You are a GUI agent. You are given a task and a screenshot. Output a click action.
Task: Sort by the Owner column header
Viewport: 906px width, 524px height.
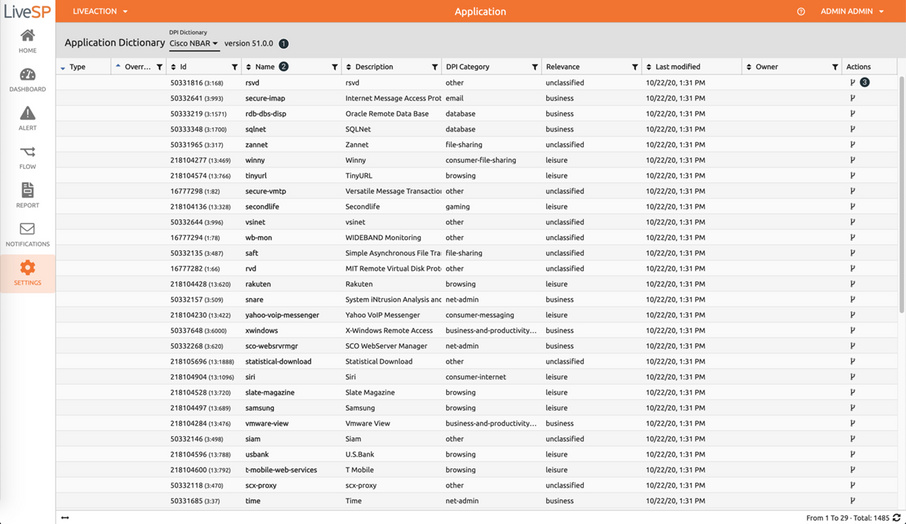click(x=766, y=67)
